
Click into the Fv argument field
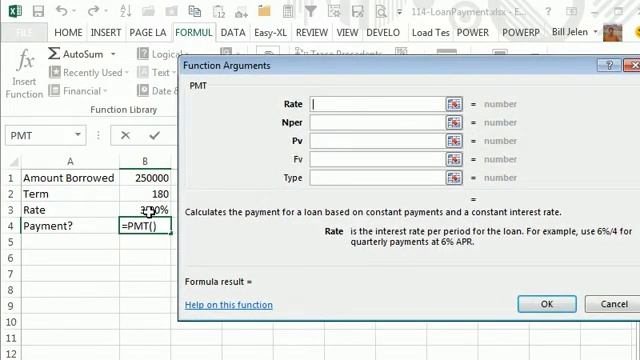377,159
